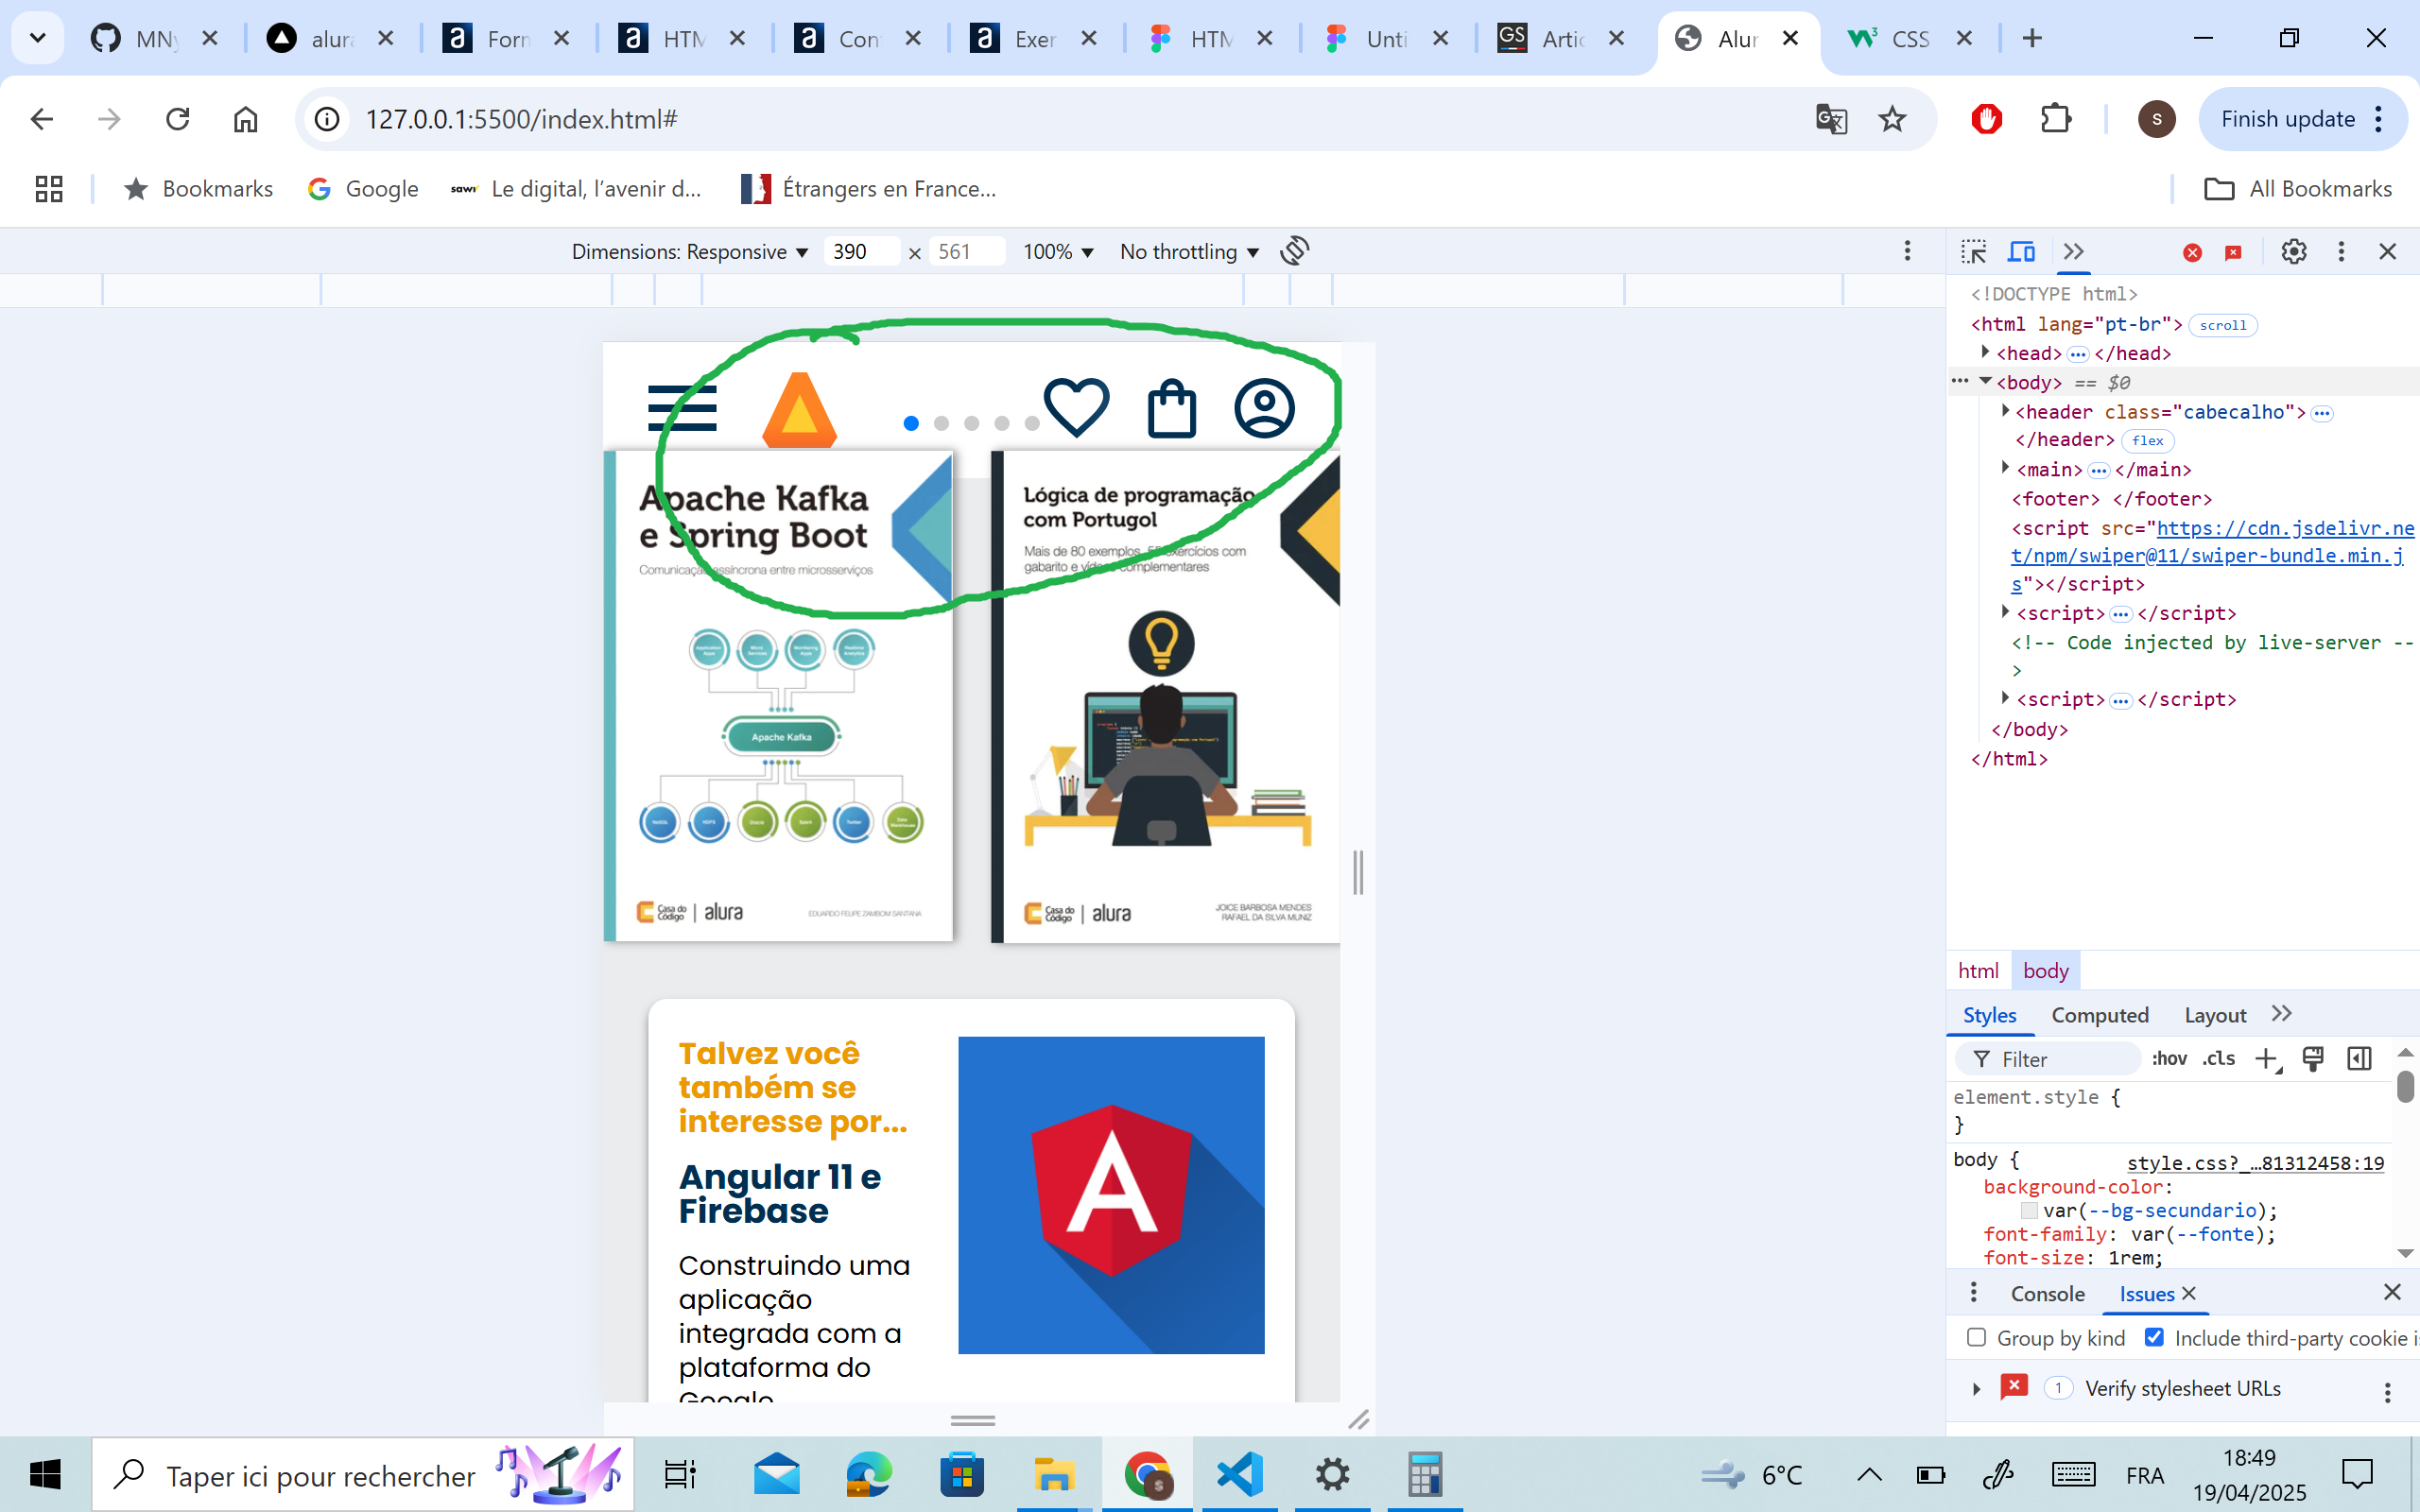Check the Group by kind checkbox
Viewport: 2420px width, 1512px height.
tap(1976, 1338)
